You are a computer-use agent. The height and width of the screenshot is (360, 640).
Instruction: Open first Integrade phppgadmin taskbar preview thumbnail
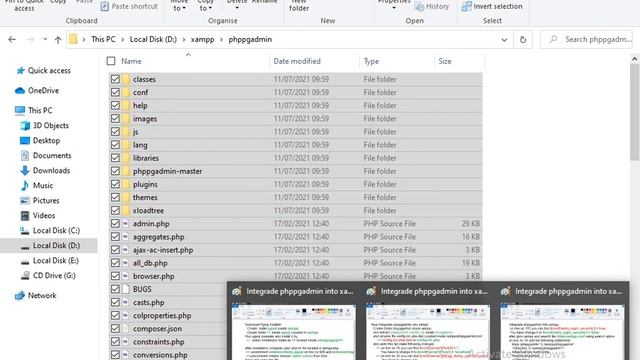pyautogui.click(x=294, y=332)
